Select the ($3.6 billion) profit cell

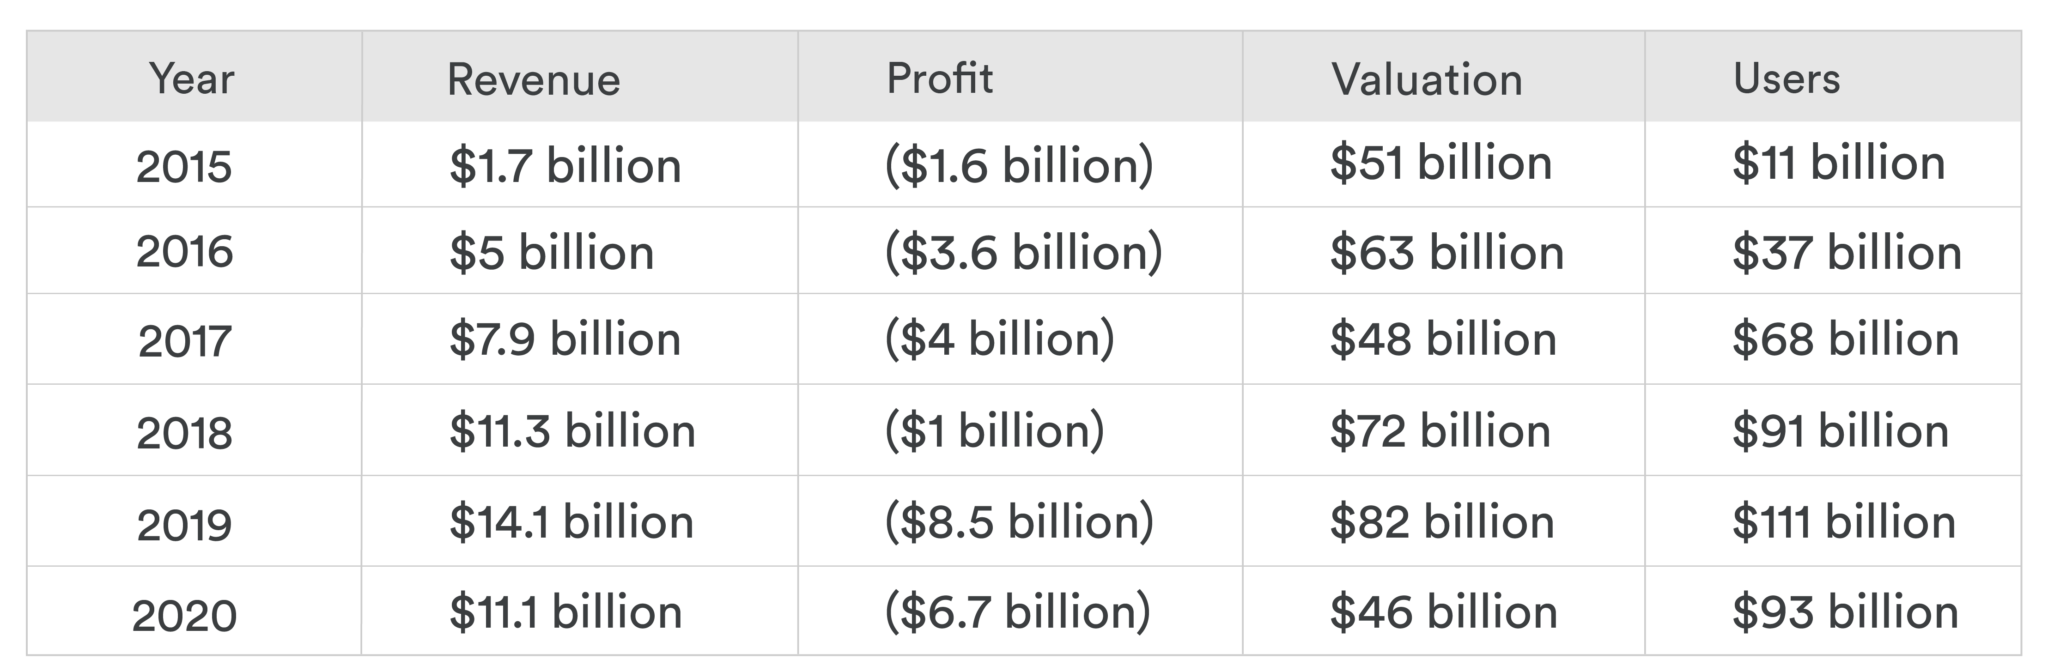(1023, 252)
